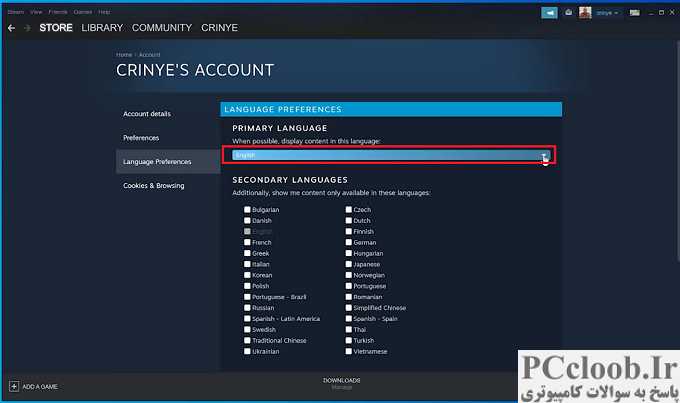Check the Danish language checkbox
Image resolution: width=680 pixels, height=403 pixels.
tap(247, 220)
